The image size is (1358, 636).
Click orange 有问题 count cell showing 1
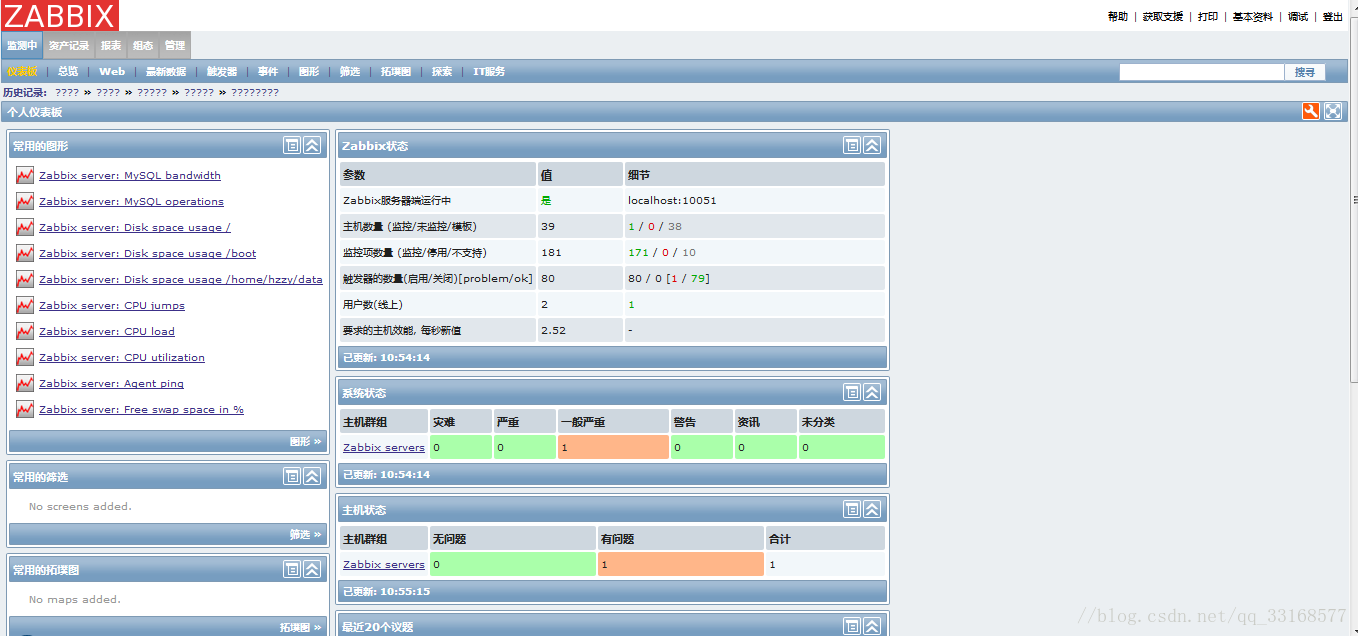point(681,564)
